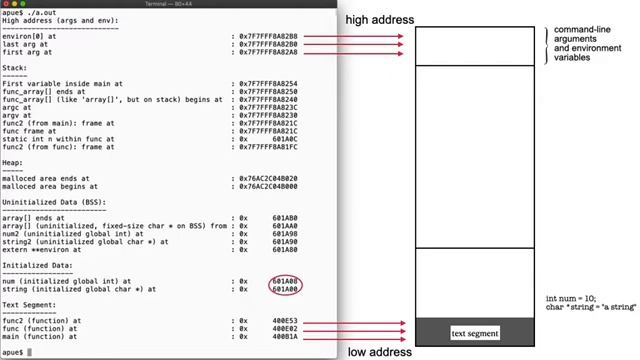The image size is (640, 360).
Task: Click the 400E02 address of func
Action: click(285, 329)
